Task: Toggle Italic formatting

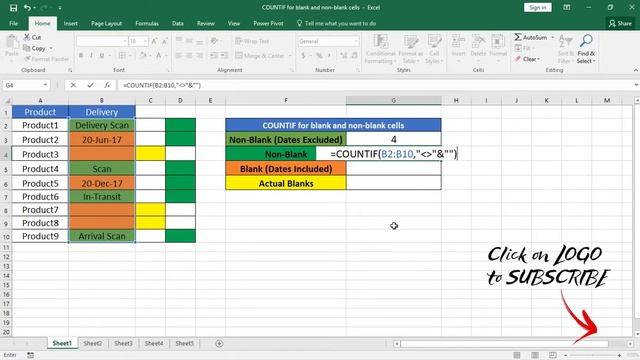Action: tap(91, 55)
